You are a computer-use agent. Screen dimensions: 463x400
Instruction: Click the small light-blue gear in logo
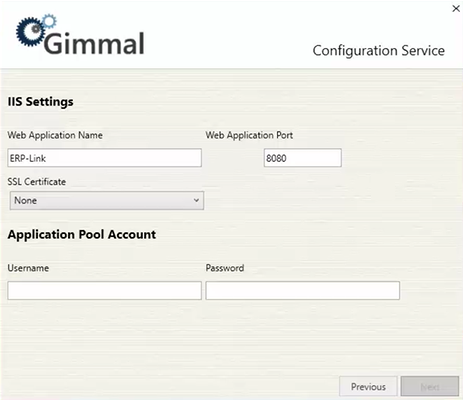(x=50, y=21)
